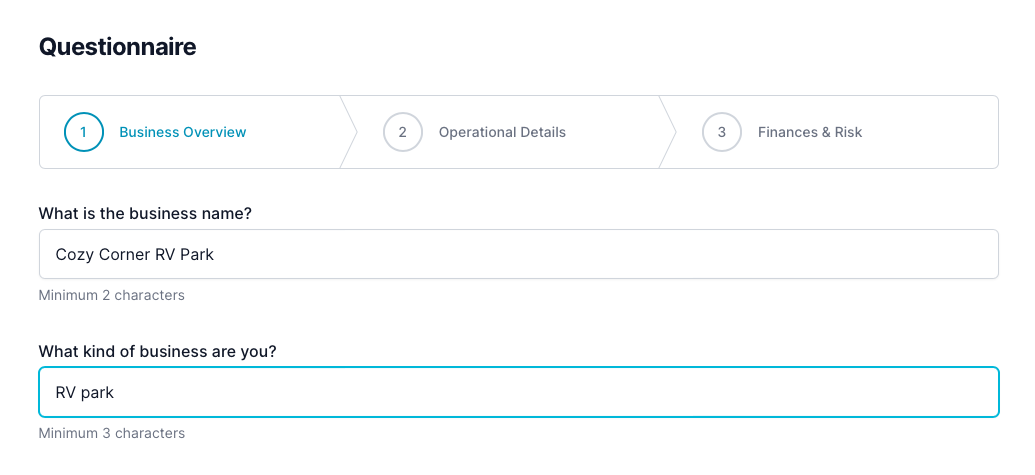Image resolution: width=1035 pixels, height=475 pixels.
Task: Click the step 1 number circle
Action: click(84, 132)
